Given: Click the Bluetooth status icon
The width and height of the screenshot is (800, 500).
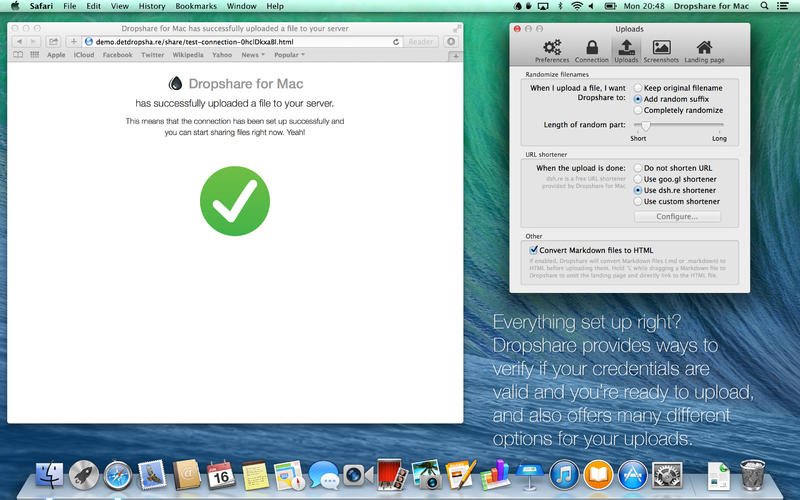Looking at the screenshot, I should tap(560, 6).
